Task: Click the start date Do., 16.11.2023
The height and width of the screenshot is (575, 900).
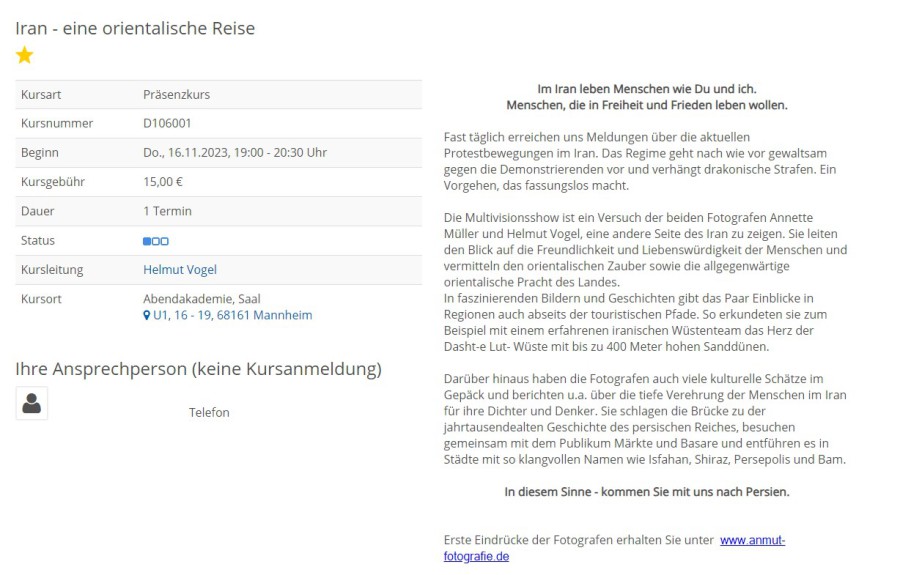Action: point(235,153)
